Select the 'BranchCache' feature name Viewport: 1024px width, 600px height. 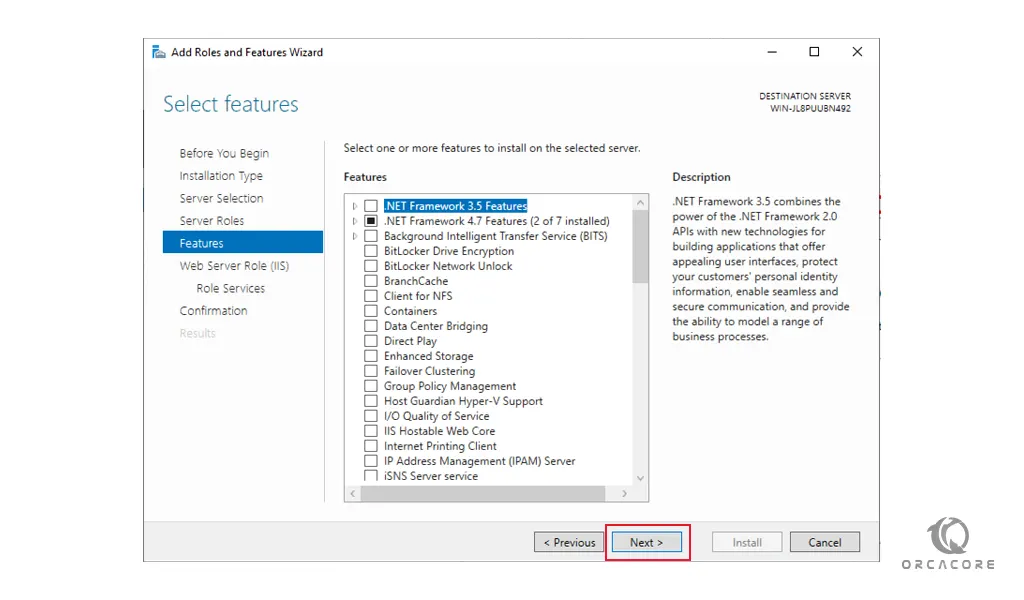pyautogui.click(x=416, y=281)
